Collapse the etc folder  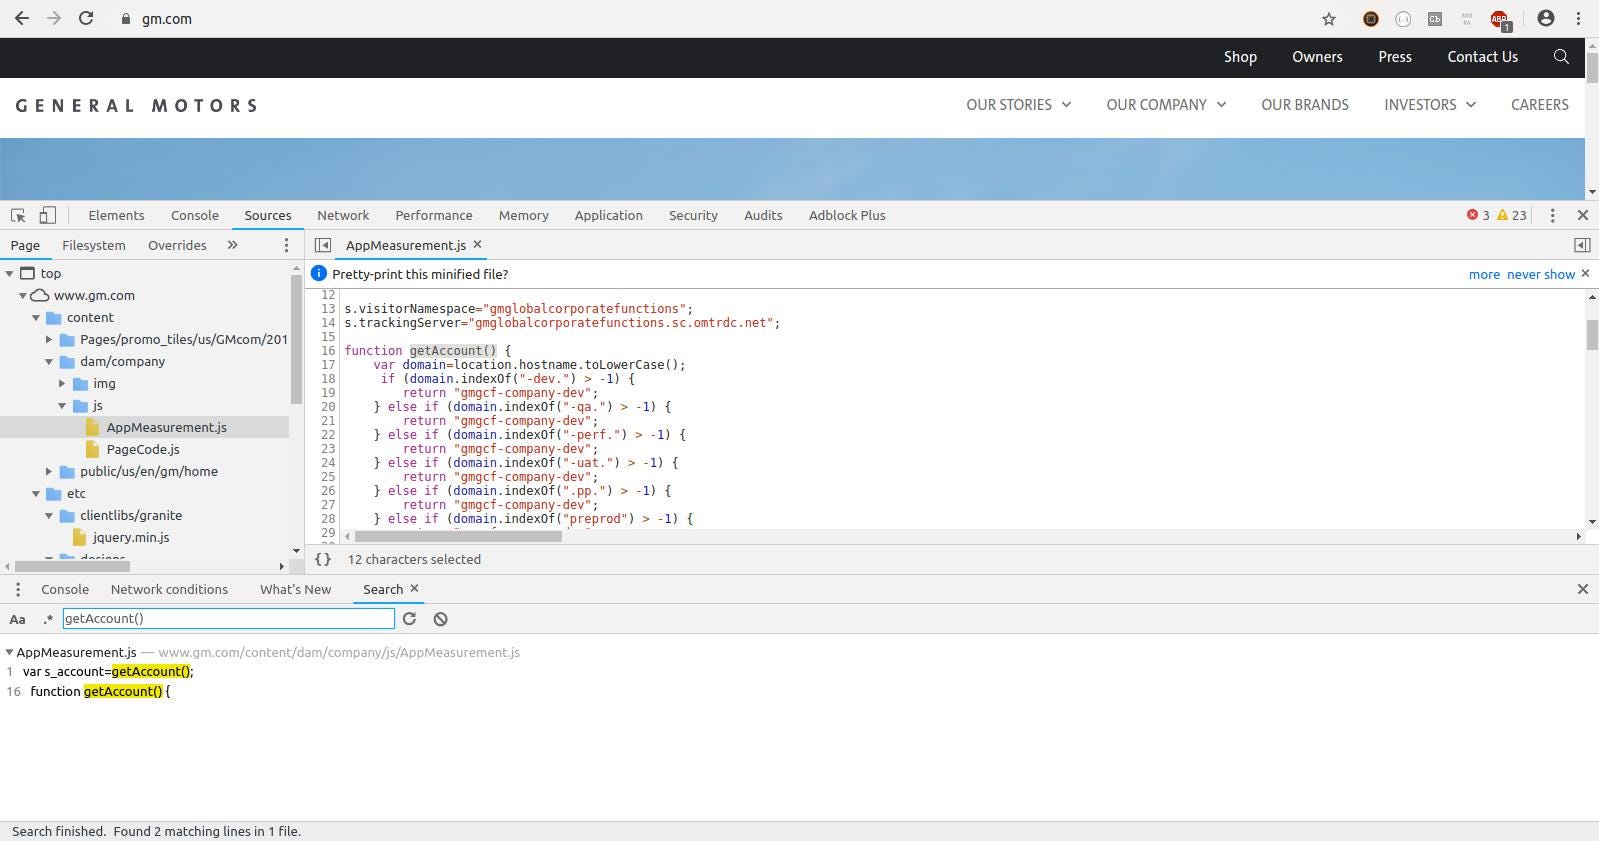point(35,493)
